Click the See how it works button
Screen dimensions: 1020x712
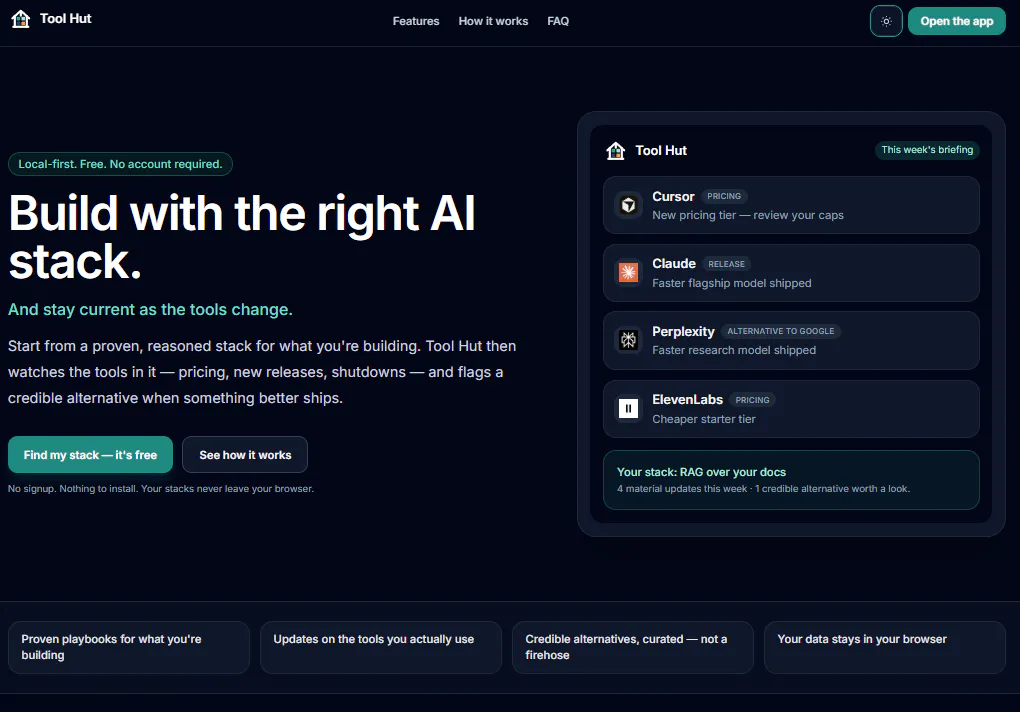point(245,455)
